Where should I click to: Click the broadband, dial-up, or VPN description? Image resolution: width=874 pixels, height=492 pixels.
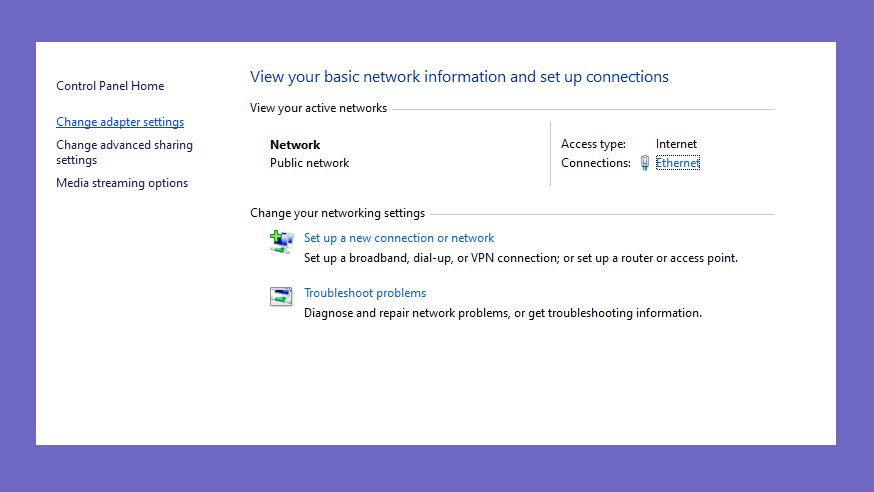click(521, 258)
